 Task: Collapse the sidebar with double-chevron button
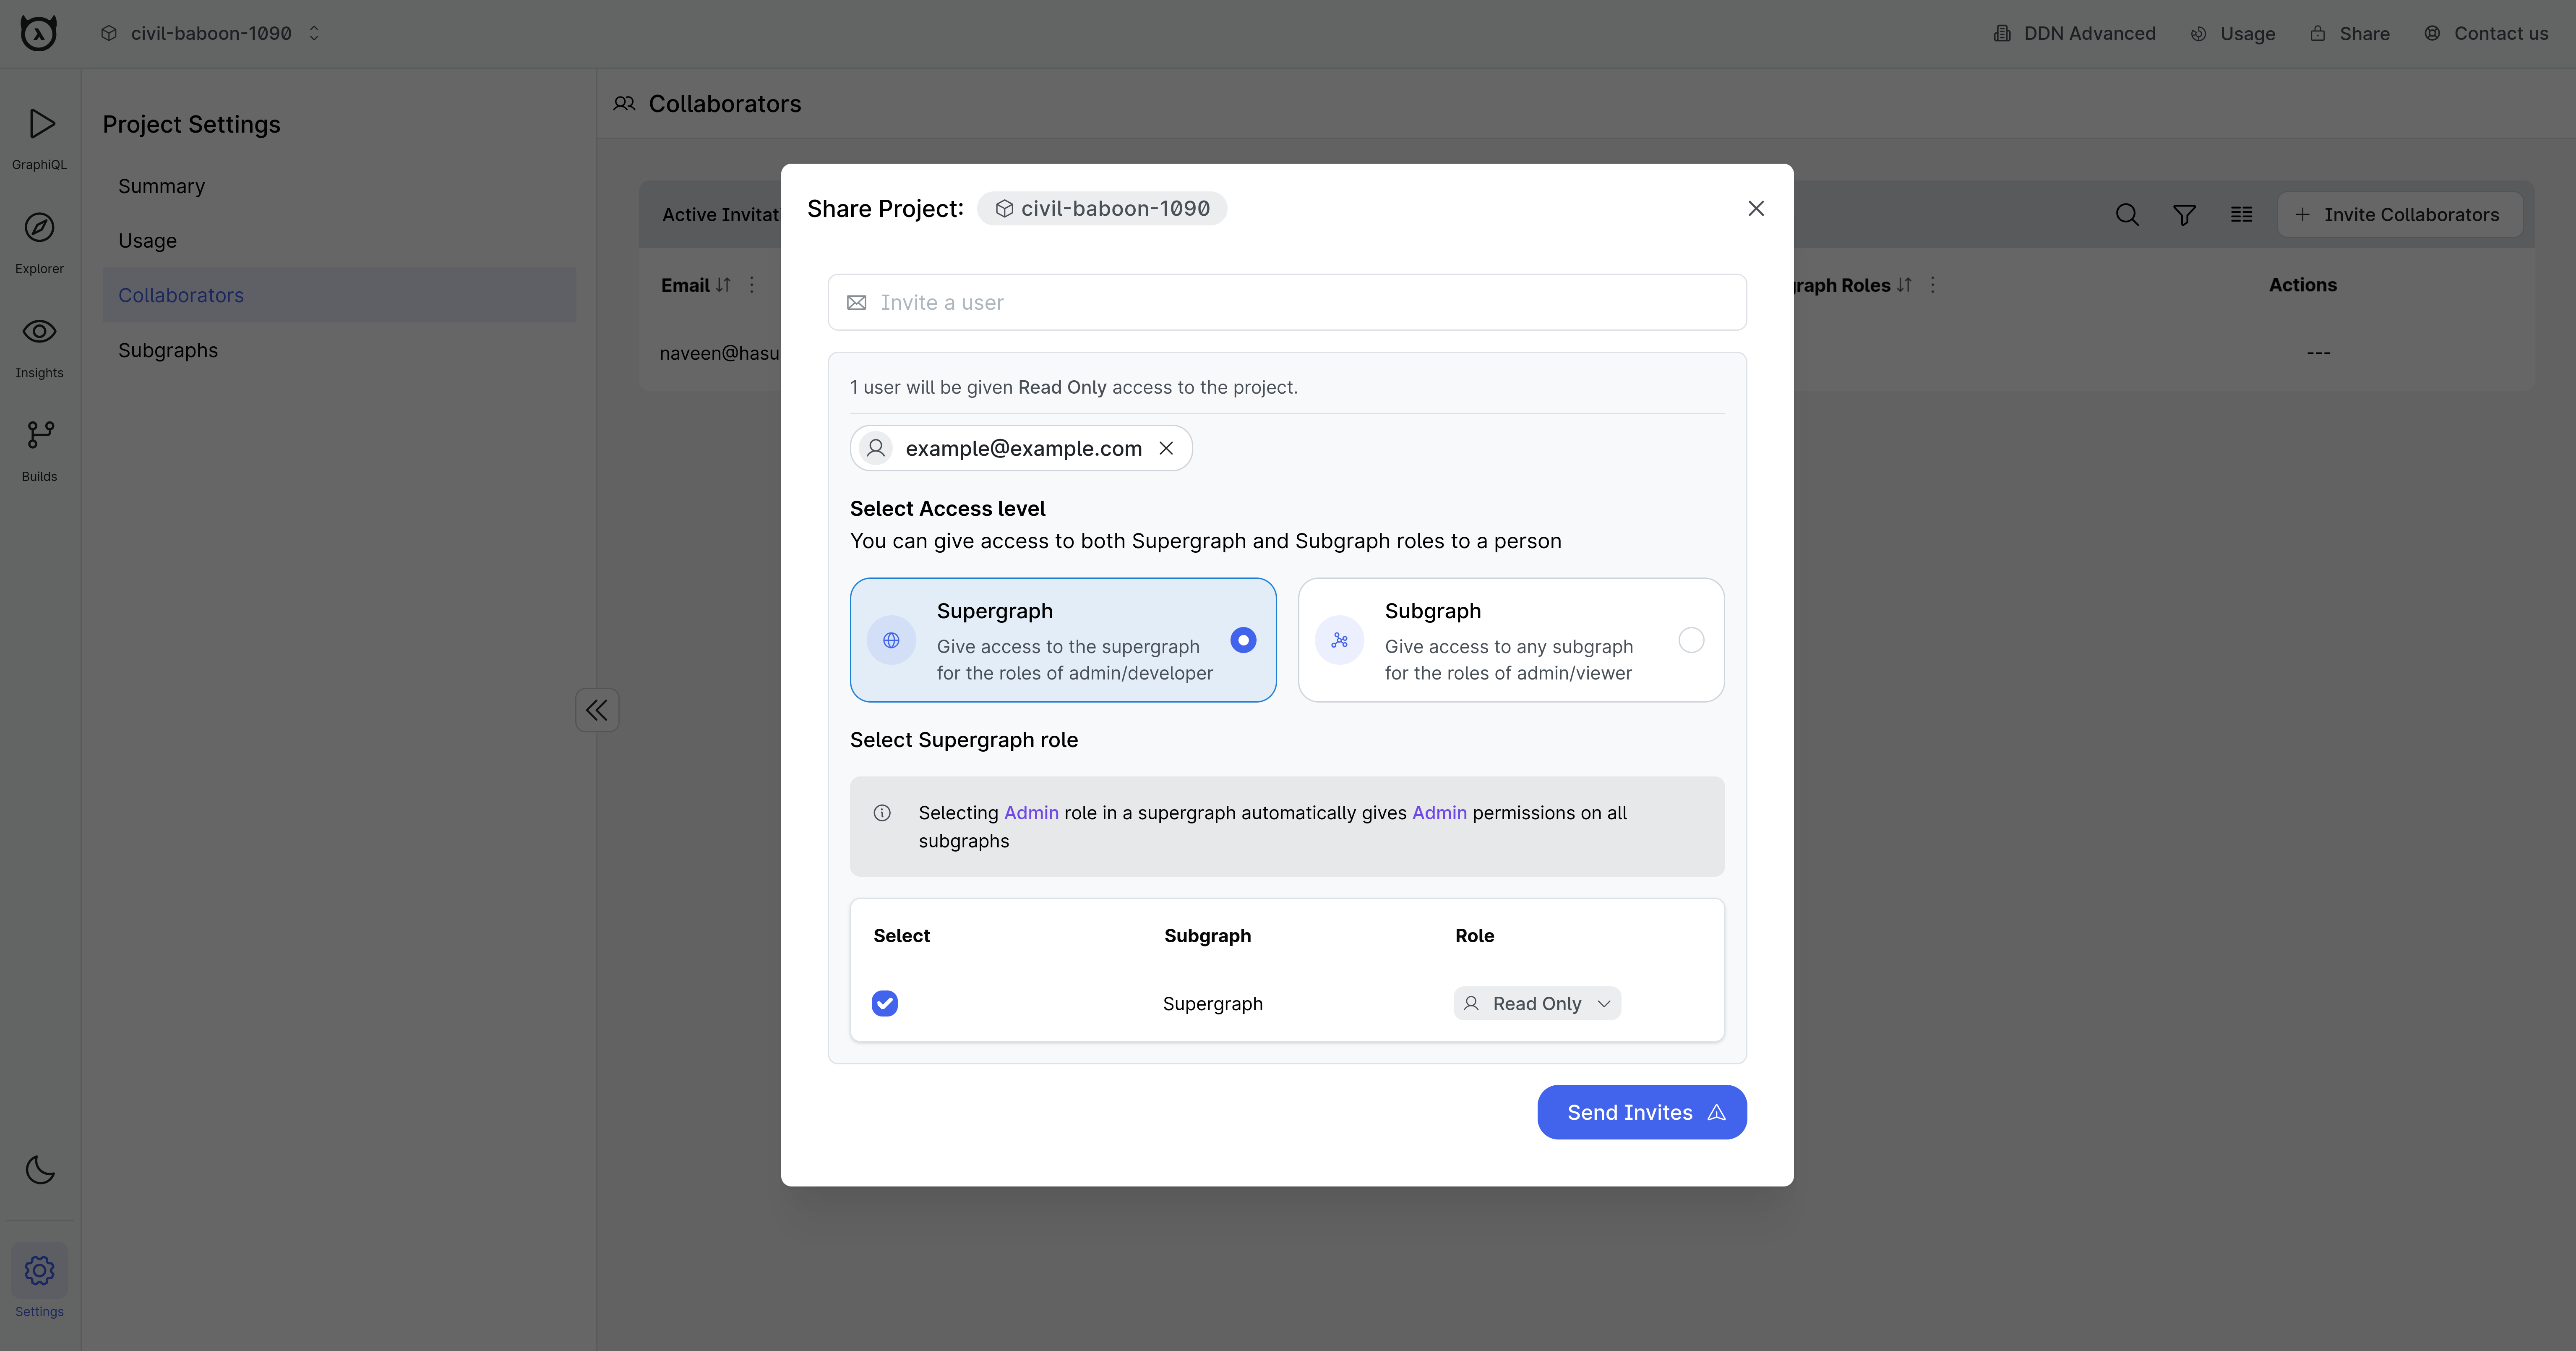click(597, 710)
